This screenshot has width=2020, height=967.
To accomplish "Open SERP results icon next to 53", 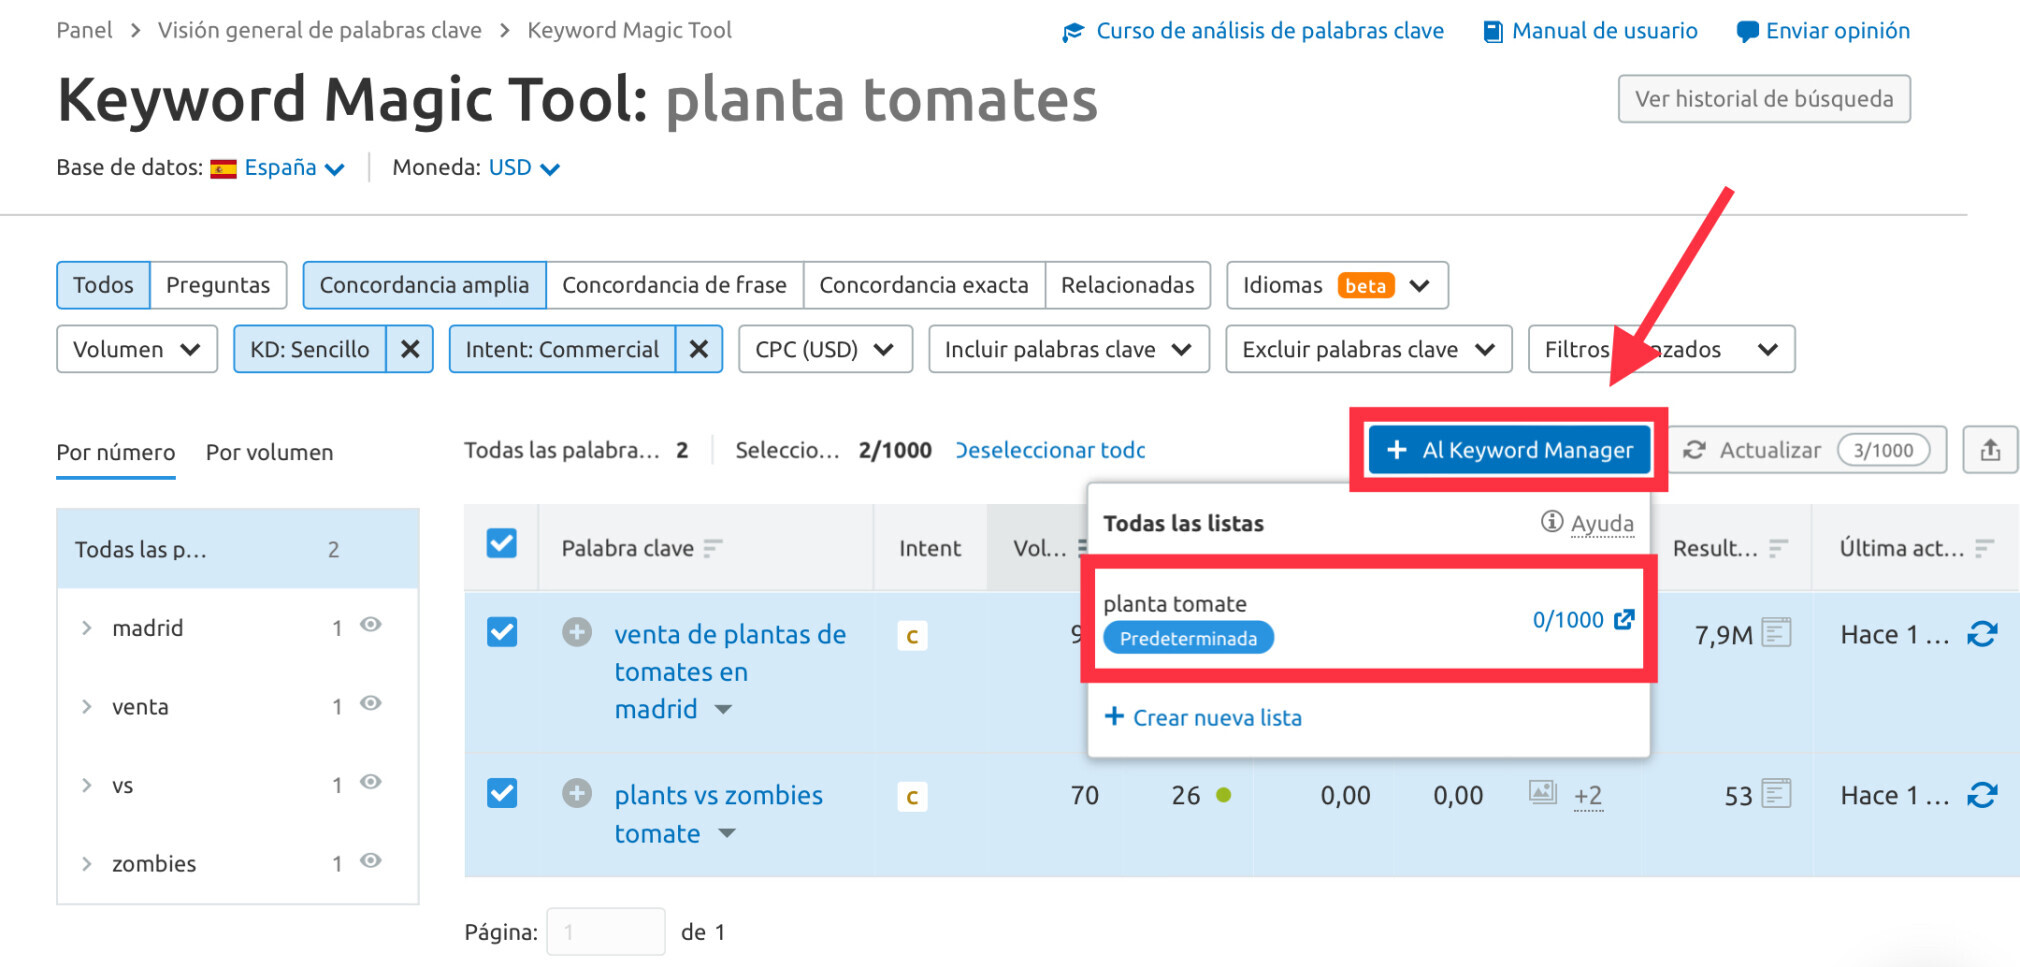I will pyautogui.click(x=1776, y=795).
